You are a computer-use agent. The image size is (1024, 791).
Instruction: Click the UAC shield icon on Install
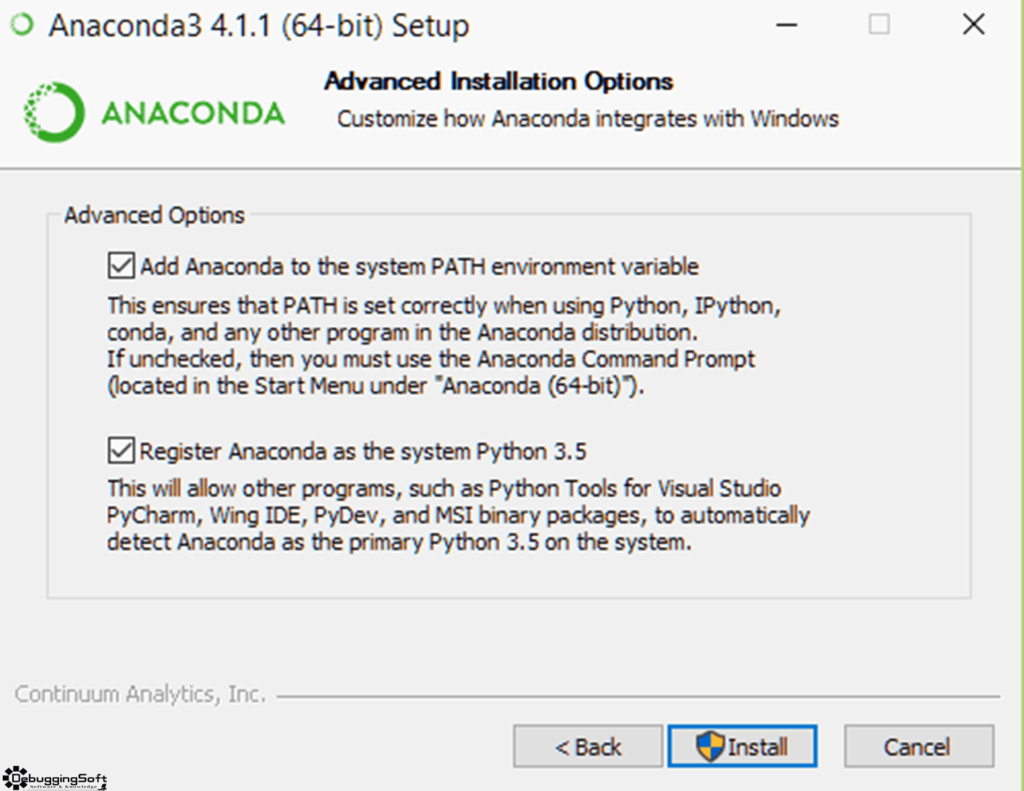coord(710,746)
